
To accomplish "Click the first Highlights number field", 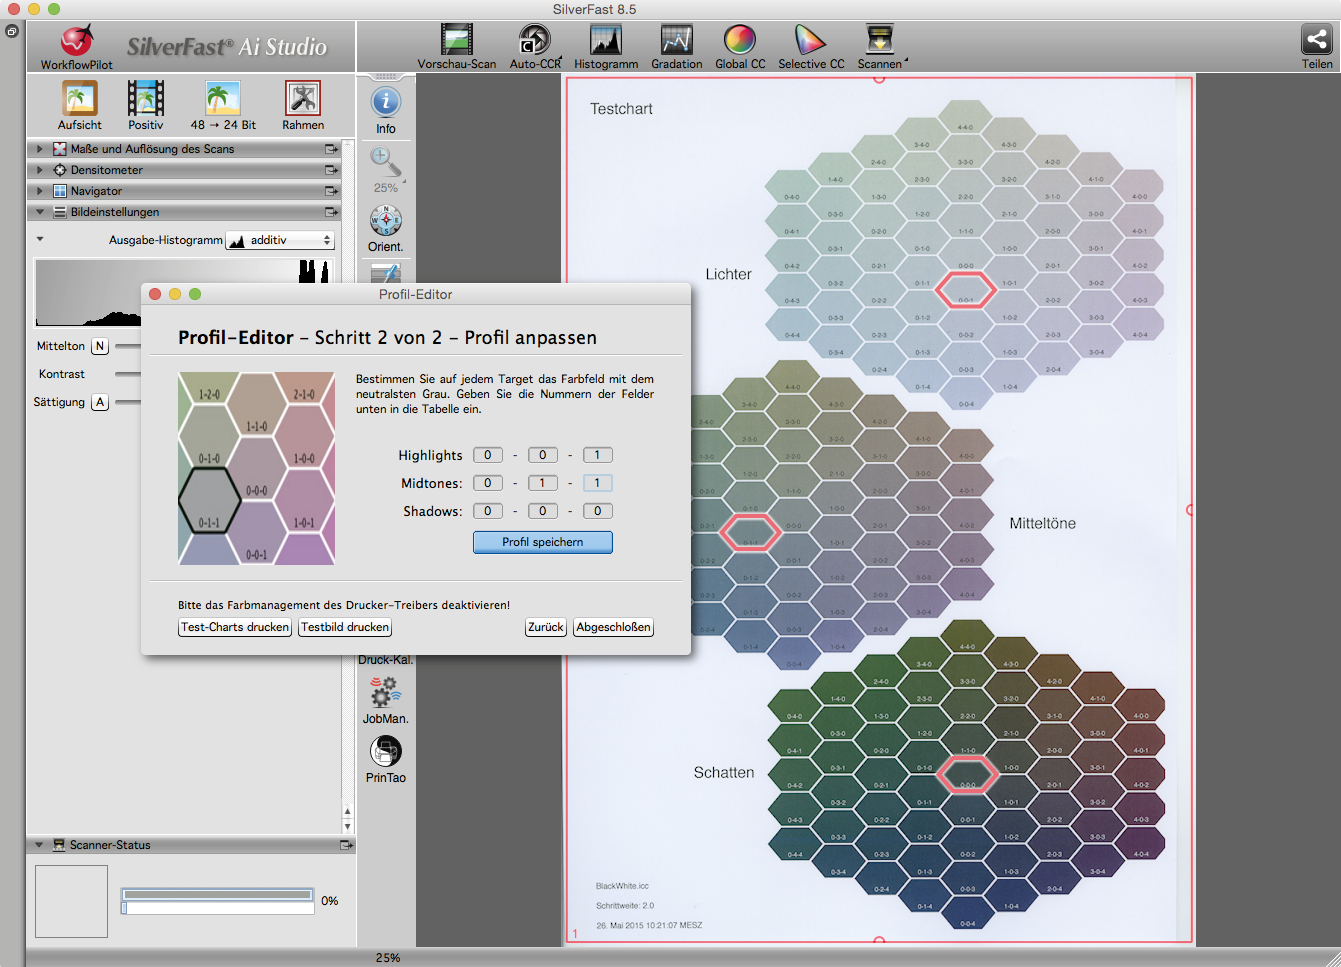I will click(487, 455).
